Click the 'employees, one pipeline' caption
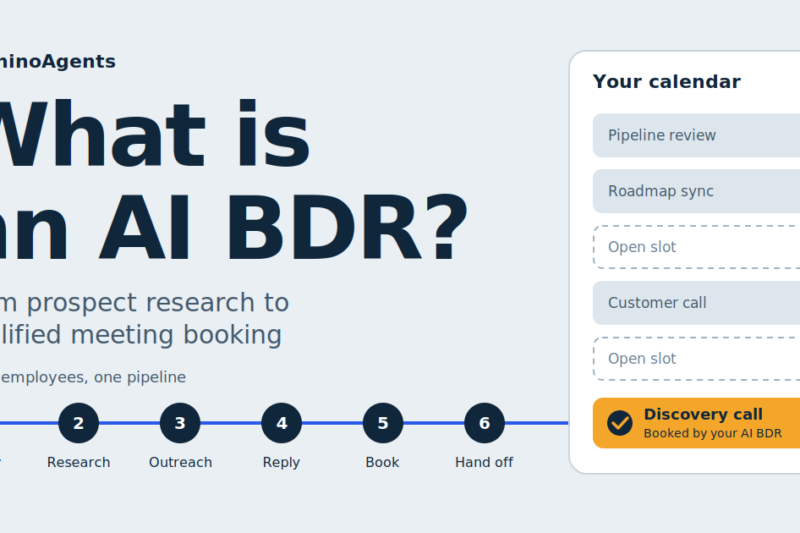Screen dimensions: 800x533 tap(93, 377)
